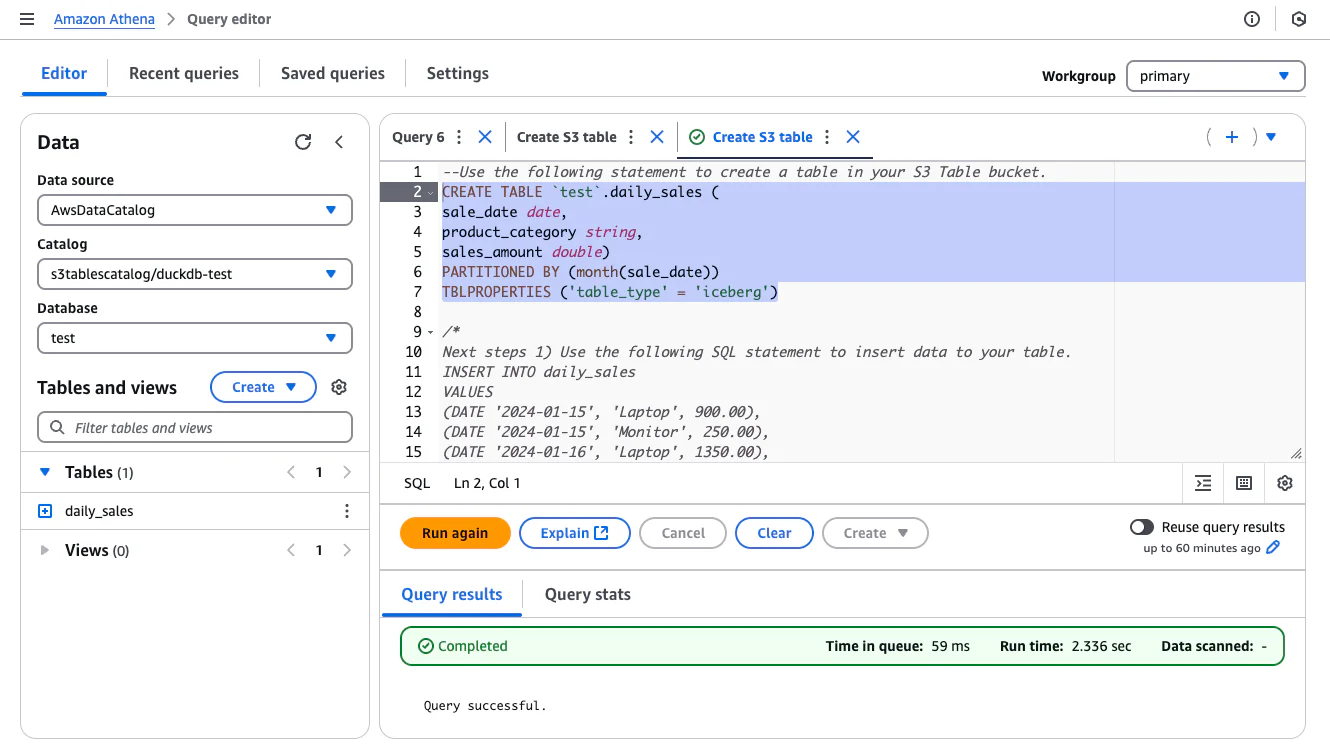Open the Data source AwsDataCatalog dropdown
The width and height of the screenshot is (1330, 756).
click(195, 210)
